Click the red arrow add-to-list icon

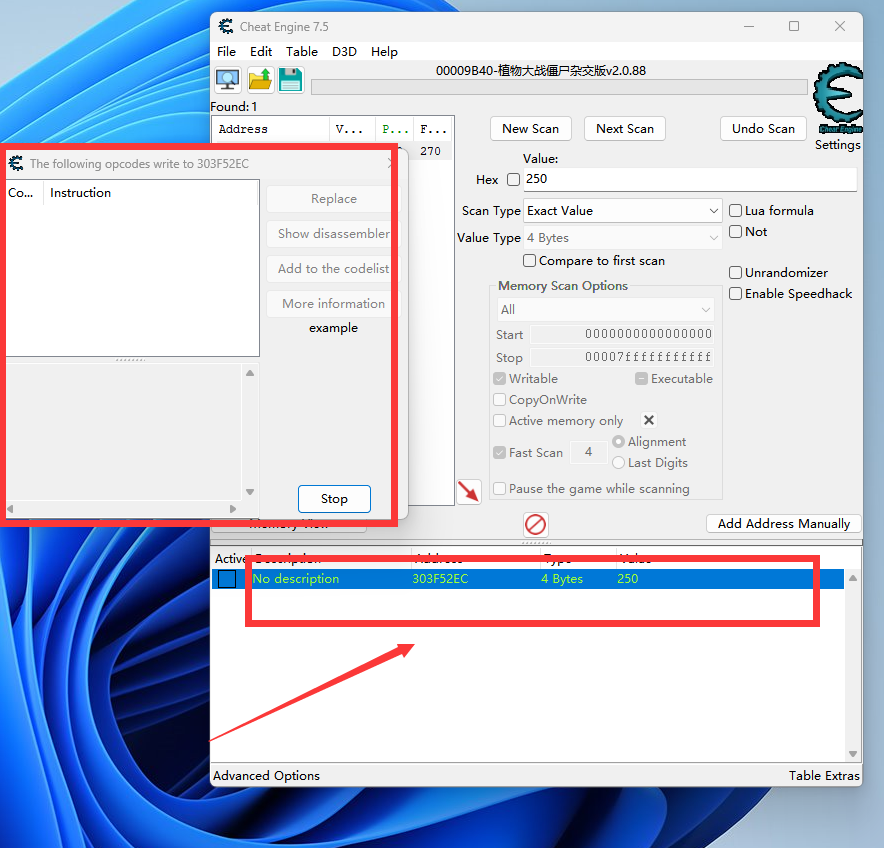468,491
